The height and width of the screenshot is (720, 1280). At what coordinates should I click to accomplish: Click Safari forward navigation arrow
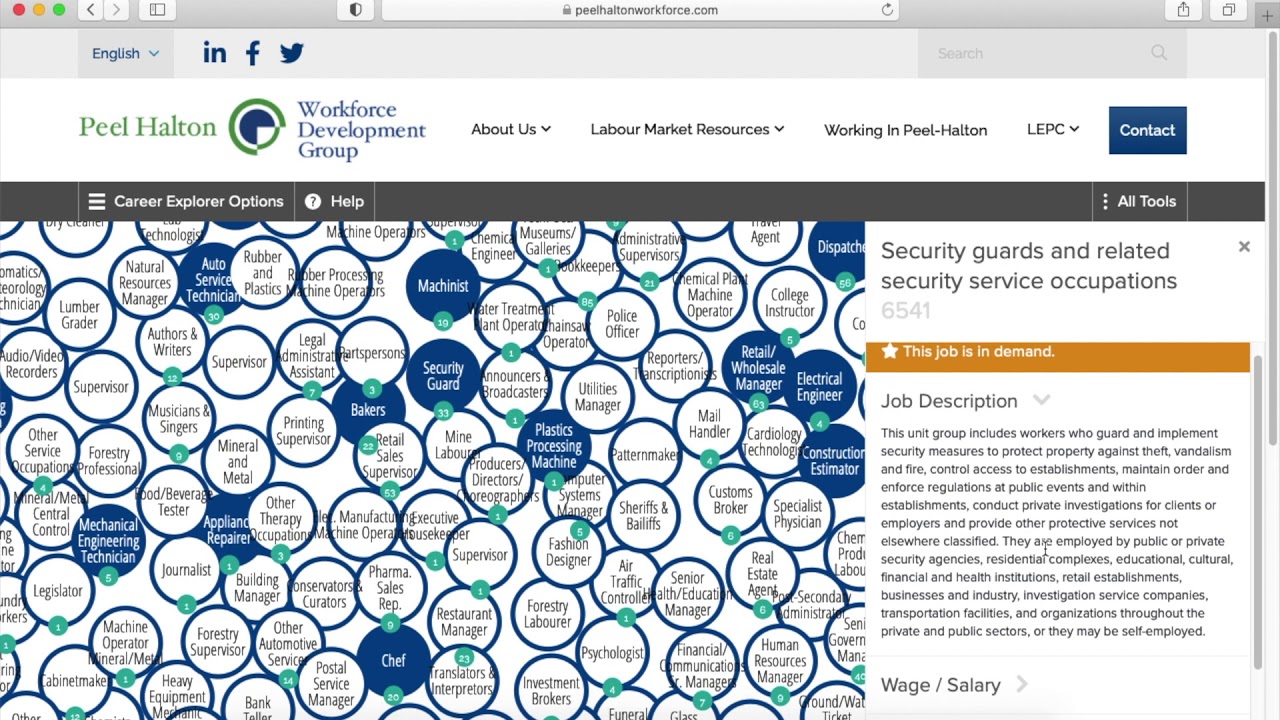click(x=116, y=10)
